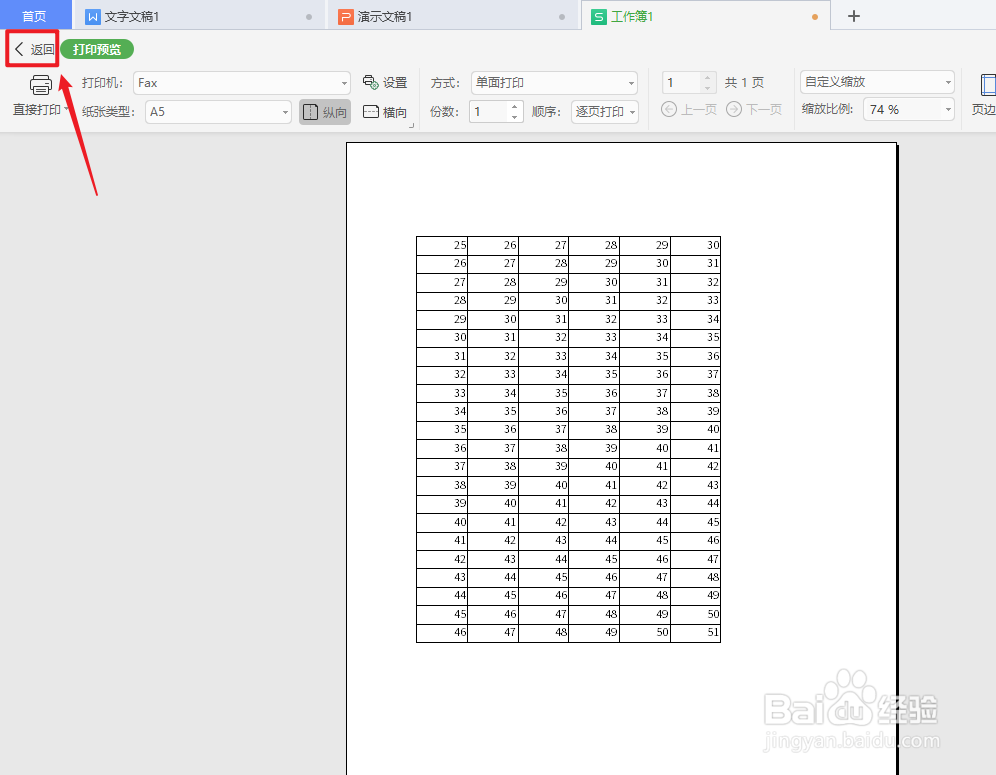
Task: Click the 打印预览 print preview button
Action: pyautogui.click(x=96, y=48)
